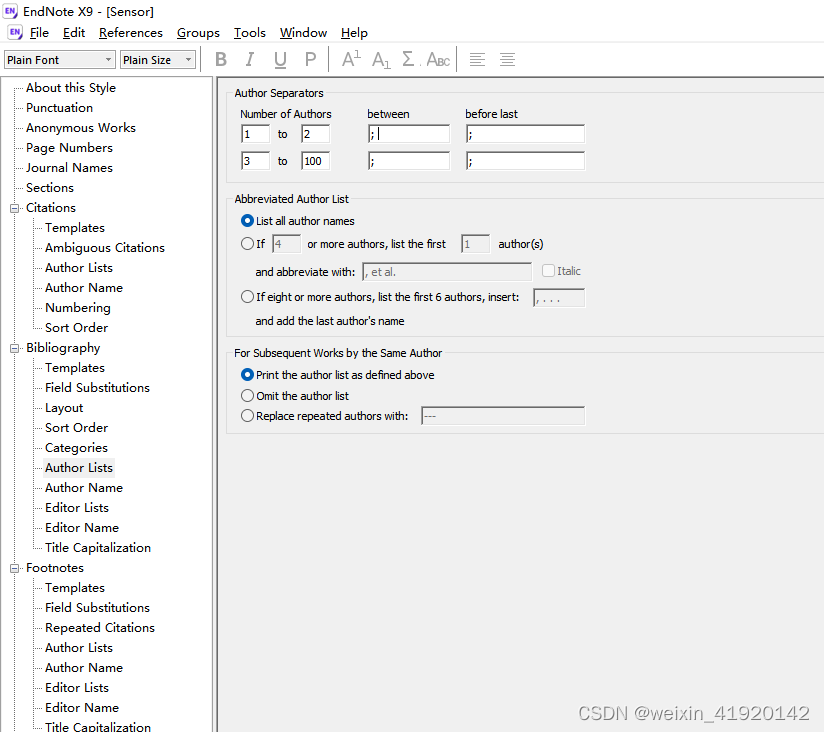Open the Groups menu
This screenshot has height=732, width=824.
pyautogui.click(x=198, y=33)
